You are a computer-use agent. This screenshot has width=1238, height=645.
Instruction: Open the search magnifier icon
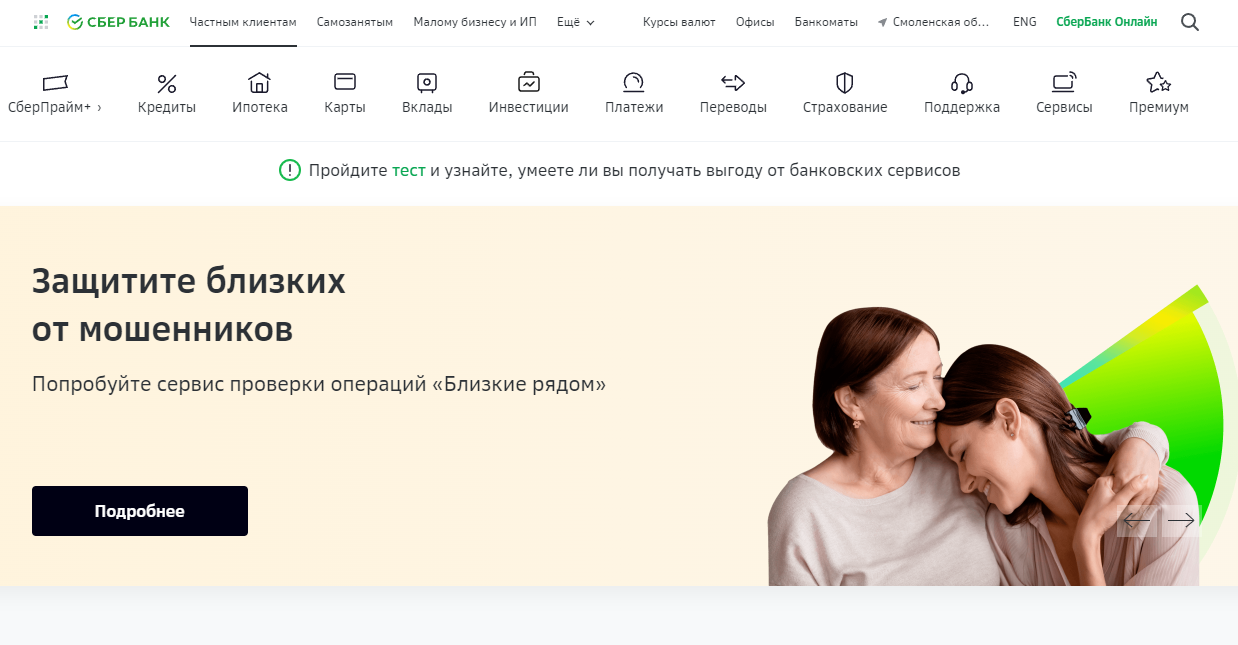click(x=1189, y=22)
